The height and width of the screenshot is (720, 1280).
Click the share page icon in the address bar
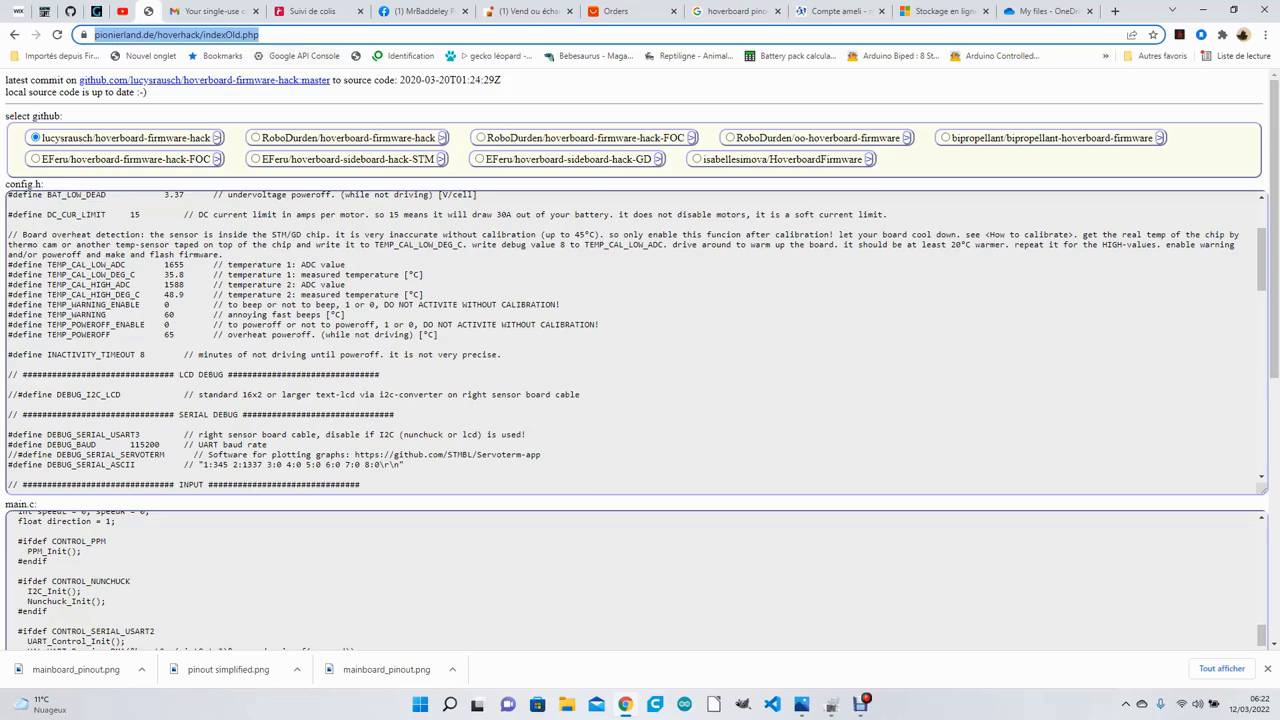pos(1131,34)
